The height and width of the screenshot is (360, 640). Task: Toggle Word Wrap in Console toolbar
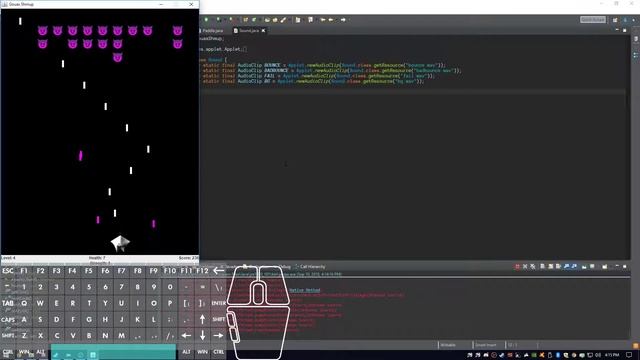(x=558, y=267)
